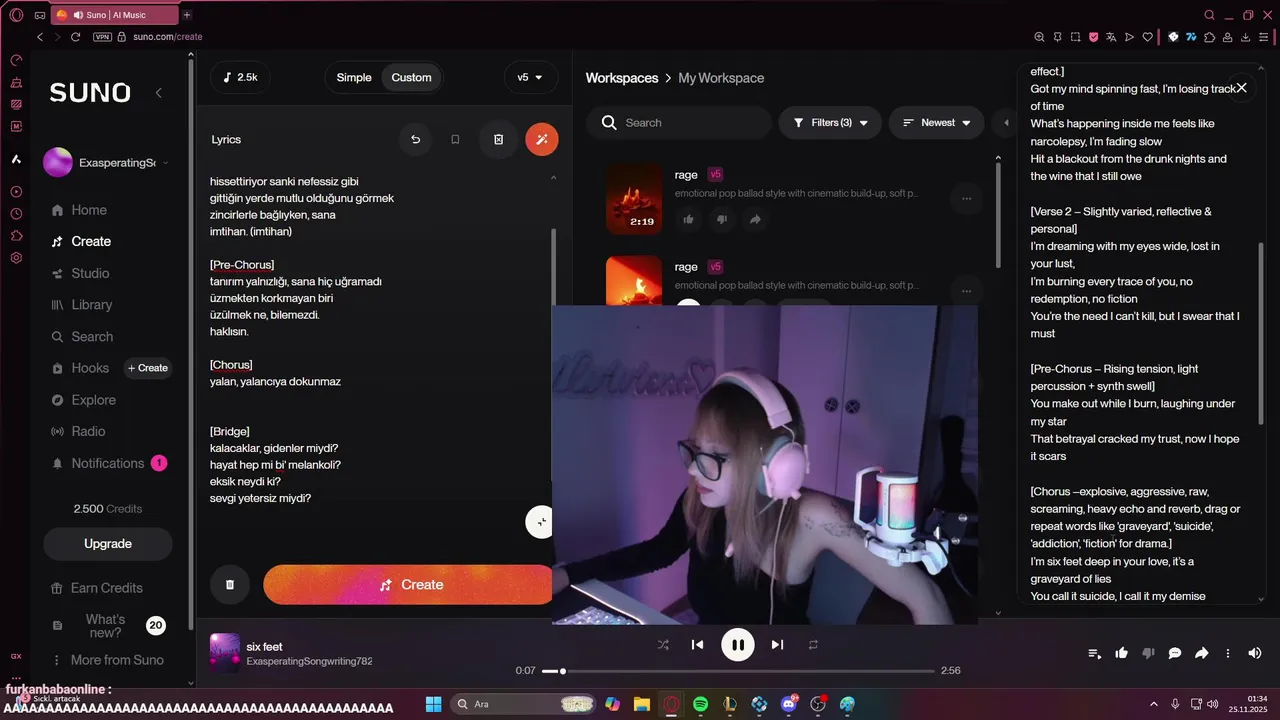
Task: Share the playing song from the player bar
Action: point(1202,653)
